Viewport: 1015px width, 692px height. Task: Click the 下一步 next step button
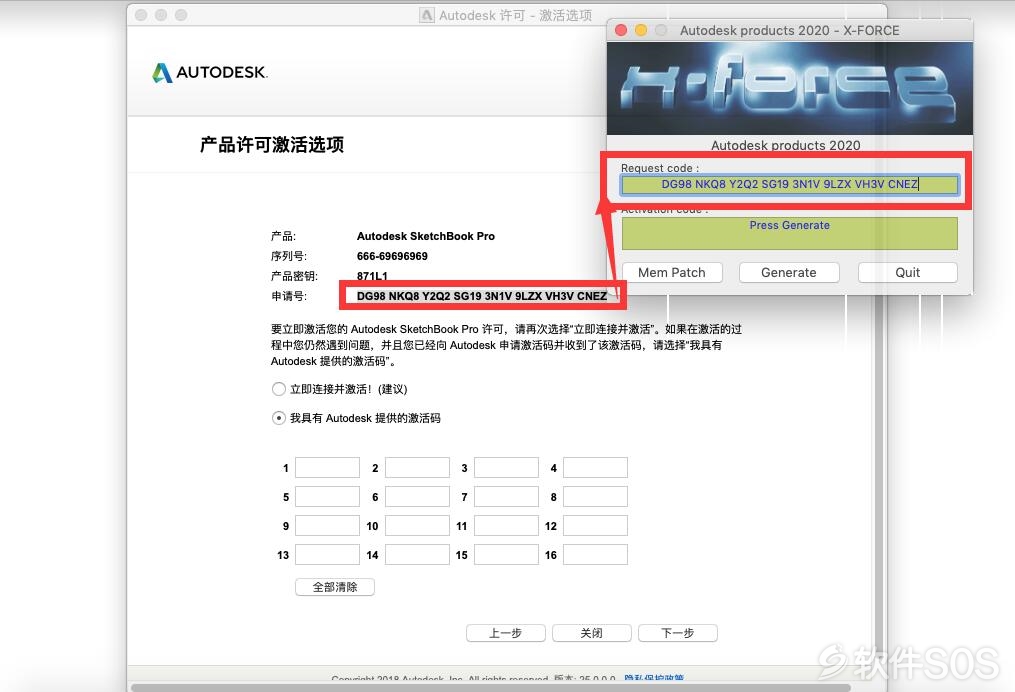click(x=678, y=633)
